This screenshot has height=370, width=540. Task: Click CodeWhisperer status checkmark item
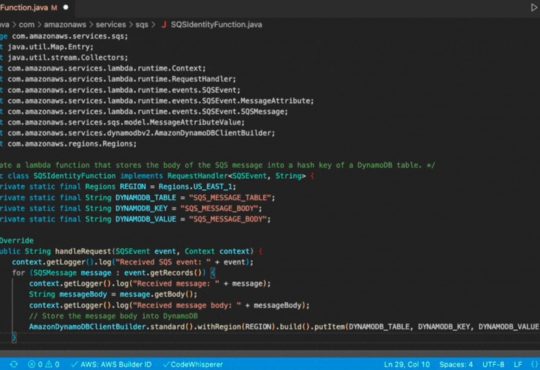pos(193,364)
